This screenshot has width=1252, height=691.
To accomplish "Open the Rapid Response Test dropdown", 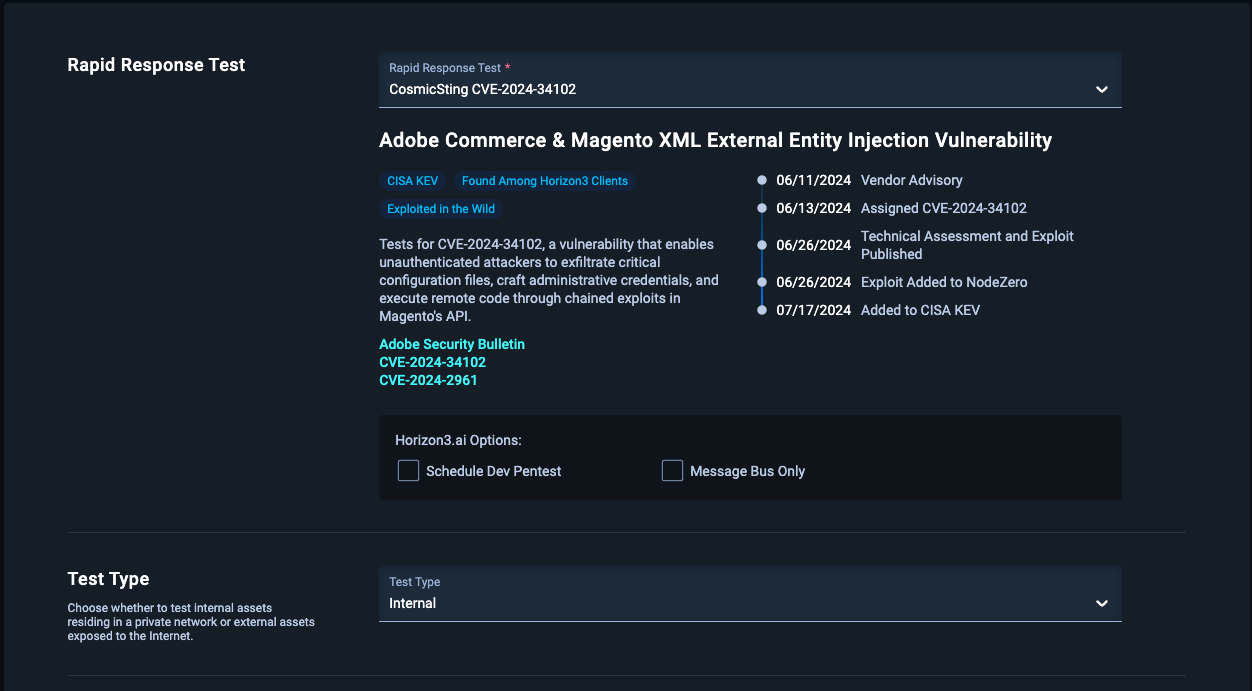I will (x=750, y=80).
